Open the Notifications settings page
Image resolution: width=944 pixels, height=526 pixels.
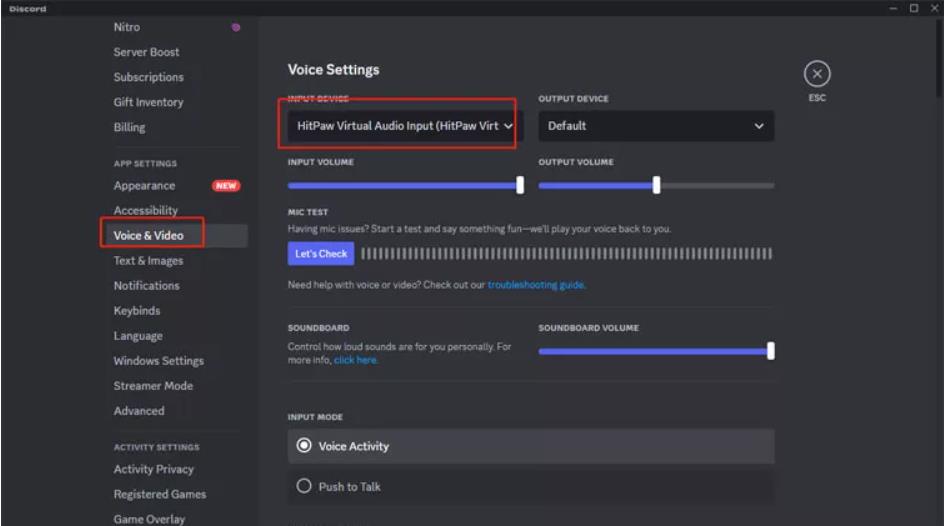[147, 286]
